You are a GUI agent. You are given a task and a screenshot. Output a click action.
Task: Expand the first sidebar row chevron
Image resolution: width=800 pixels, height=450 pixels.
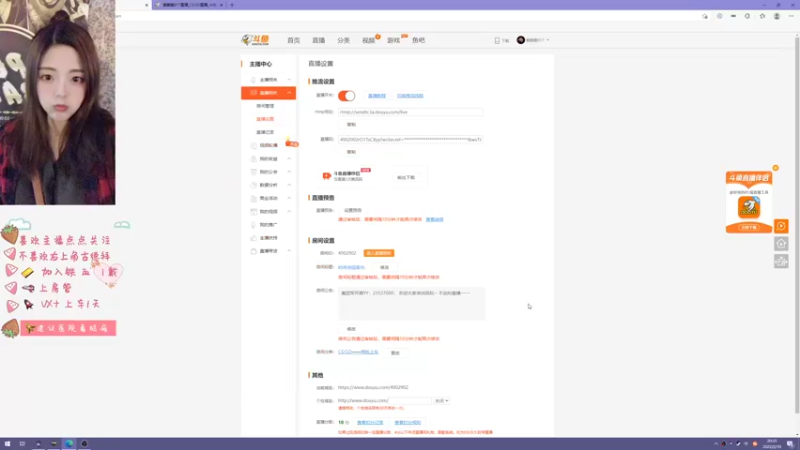[x=289, y=80]
